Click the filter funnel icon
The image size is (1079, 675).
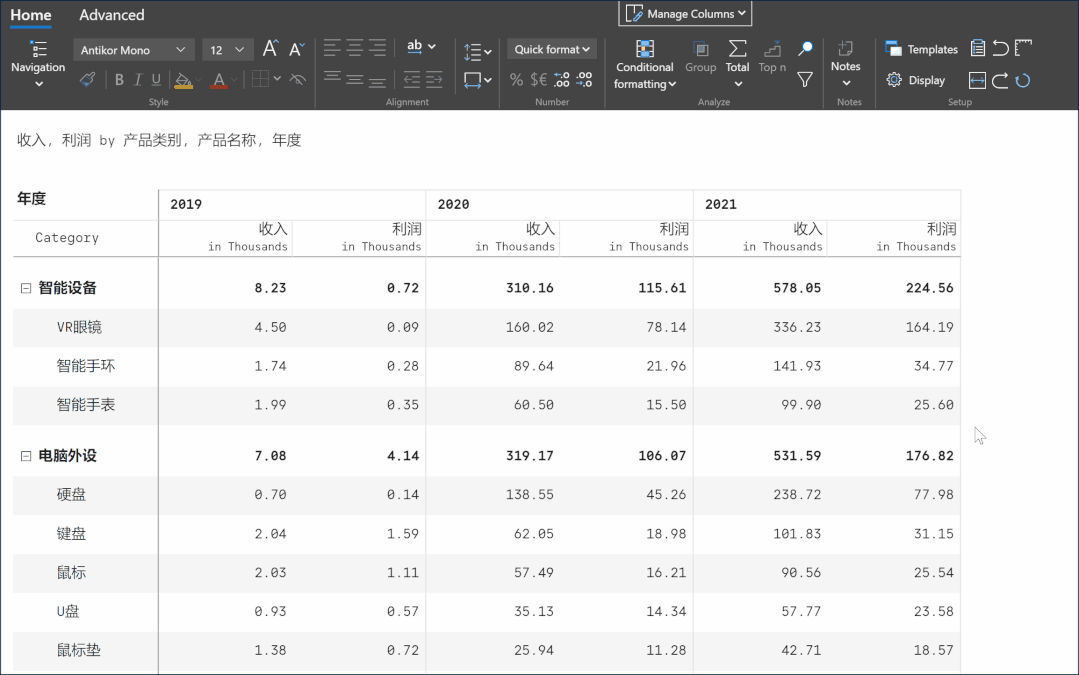805,80
